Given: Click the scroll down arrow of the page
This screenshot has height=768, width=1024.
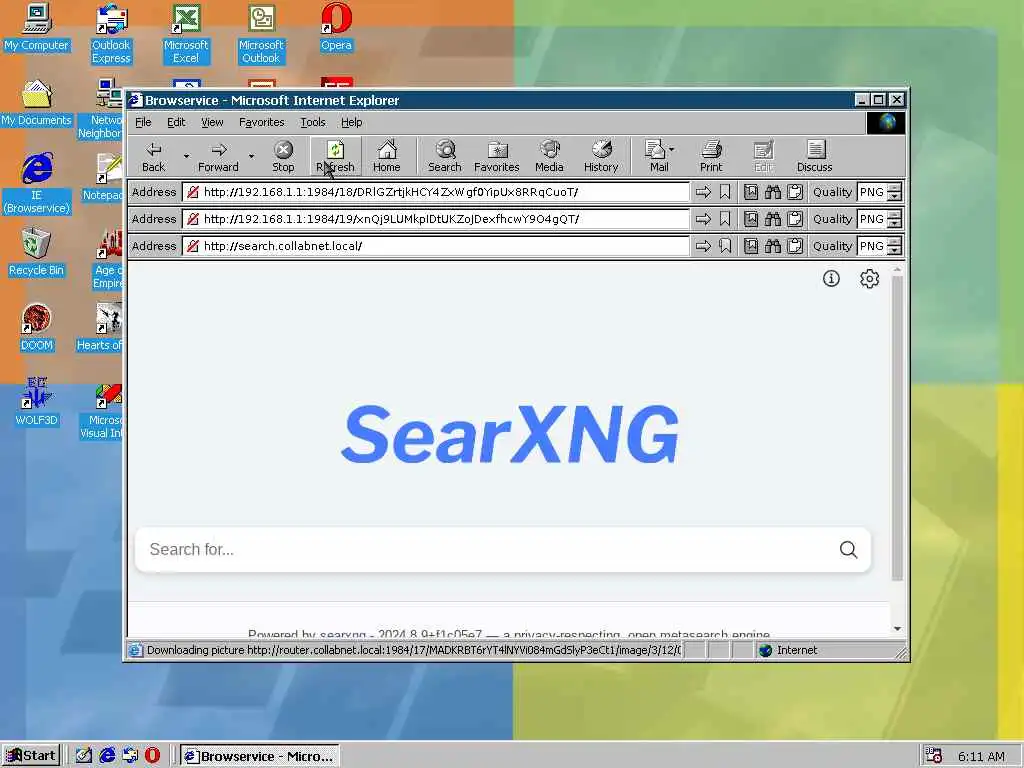Looking at the screenshot, I should 897,629.
